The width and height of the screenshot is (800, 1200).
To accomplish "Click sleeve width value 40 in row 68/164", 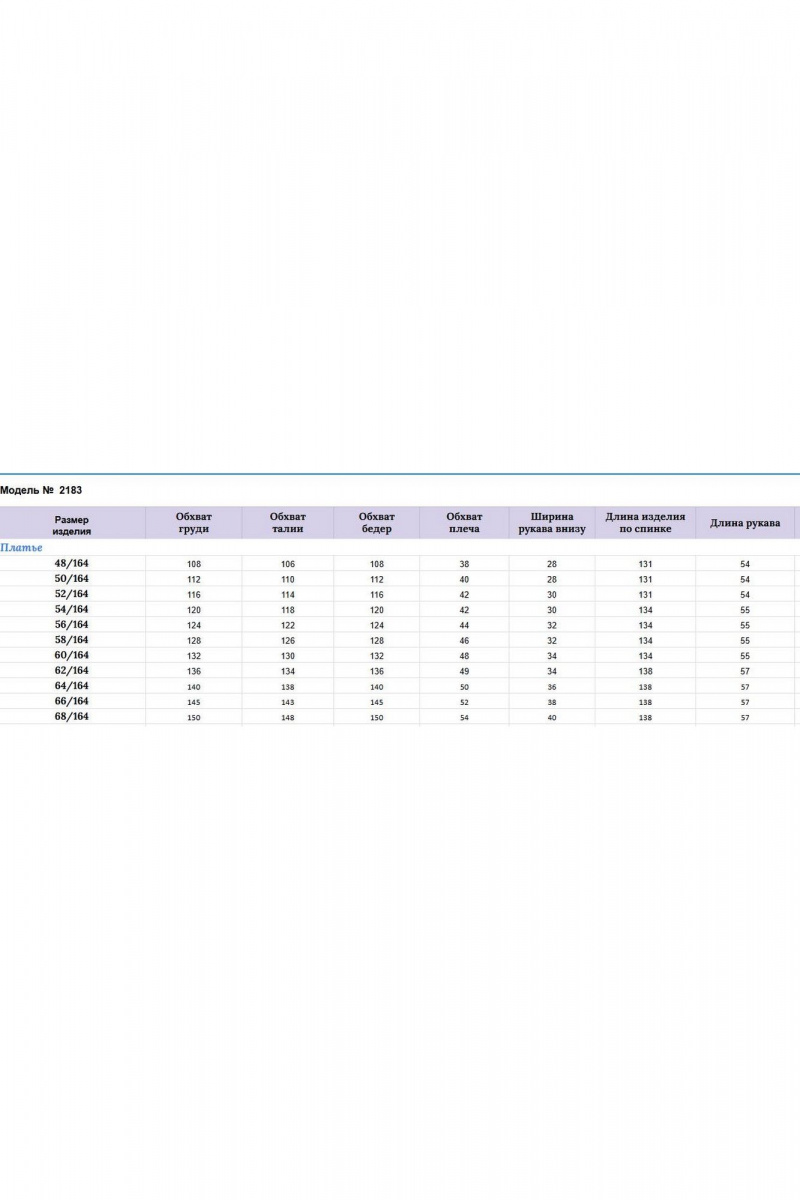I will pyautogui.click(x=552, y=718).
